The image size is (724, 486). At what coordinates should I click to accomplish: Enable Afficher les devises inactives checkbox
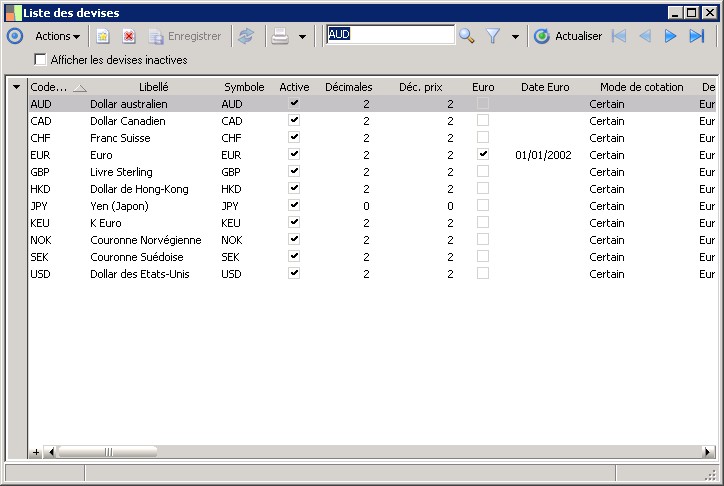[x=41, y=60]
